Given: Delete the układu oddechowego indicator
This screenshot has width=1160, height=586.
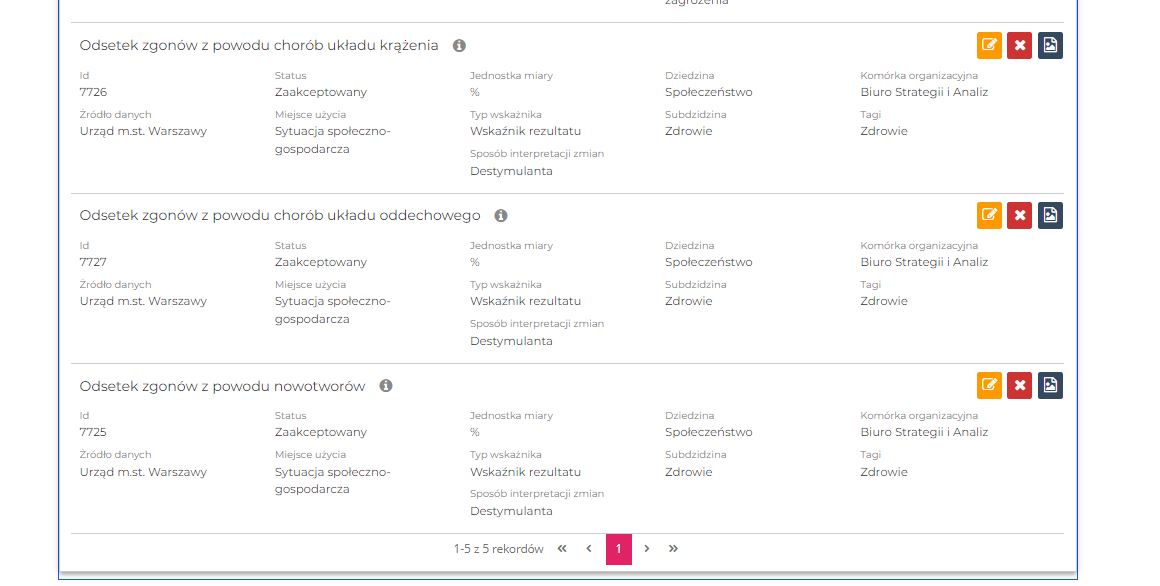Looking at the screenshot, I should pyautogui.click(x=1019, y=215).
